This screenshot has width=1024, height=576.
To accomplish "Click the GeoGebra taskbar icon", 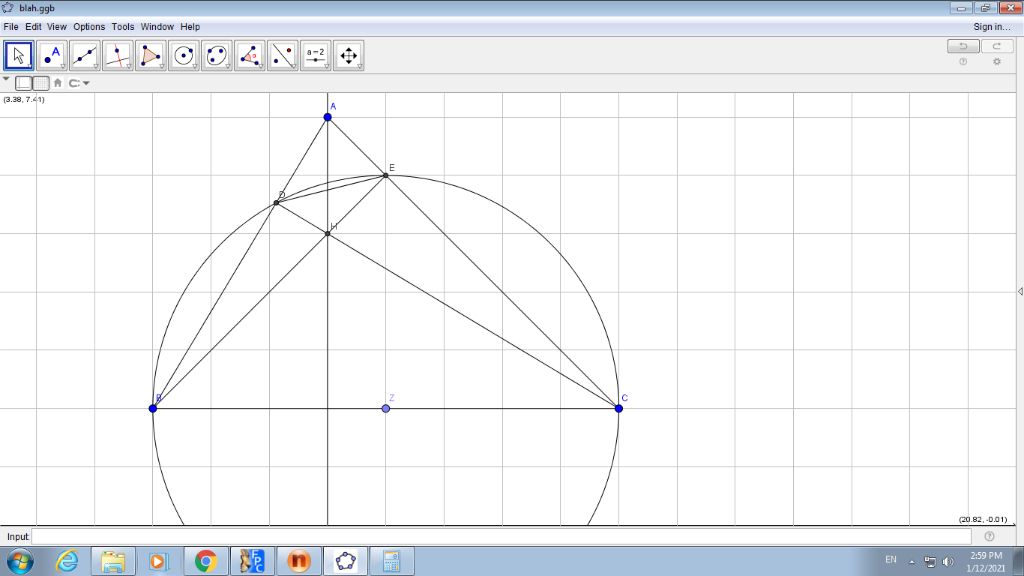I will click(x=345, y=561).
